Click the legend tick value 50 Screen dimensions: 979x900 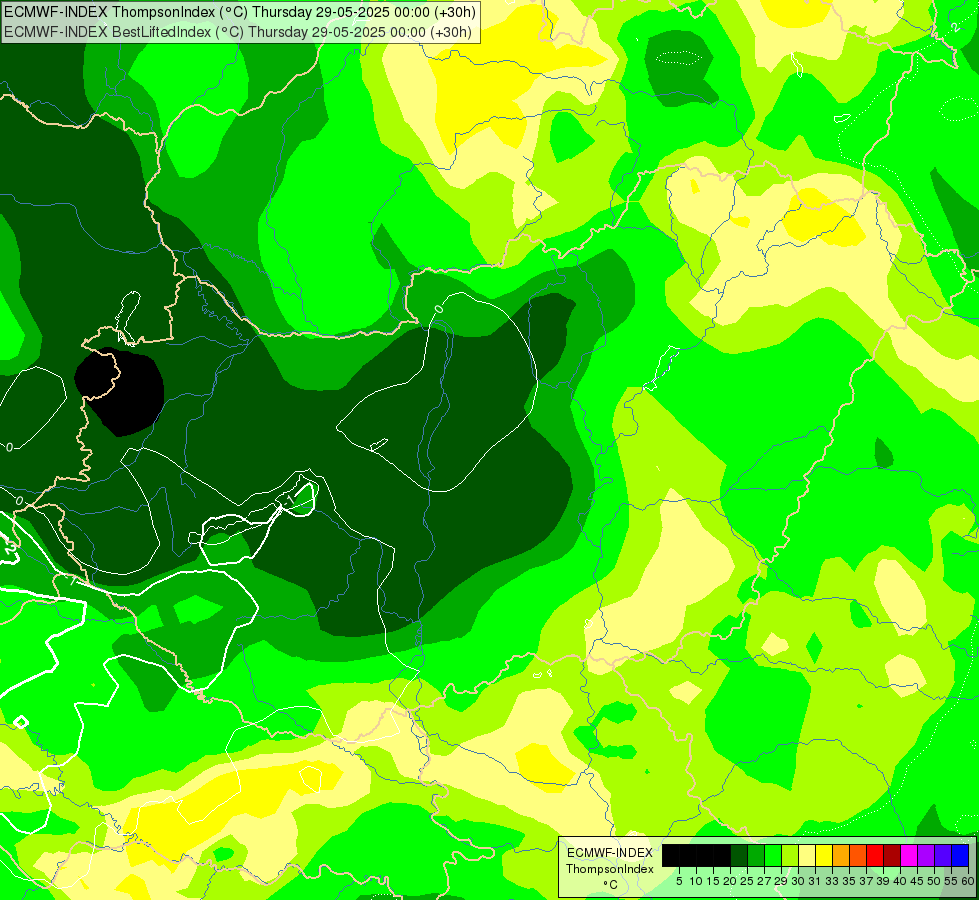pos(934,881)
